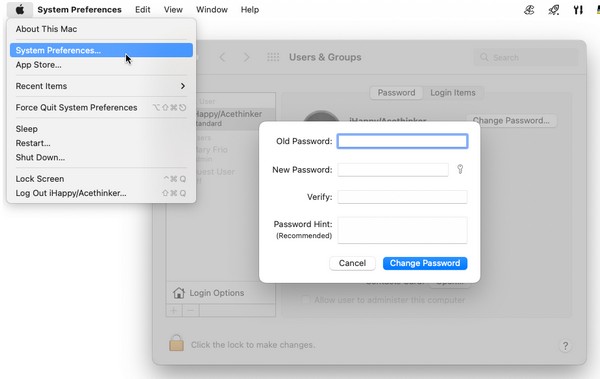Click the Login Options house icon
The image size is (600, 379).
click(x=179, y=293)
